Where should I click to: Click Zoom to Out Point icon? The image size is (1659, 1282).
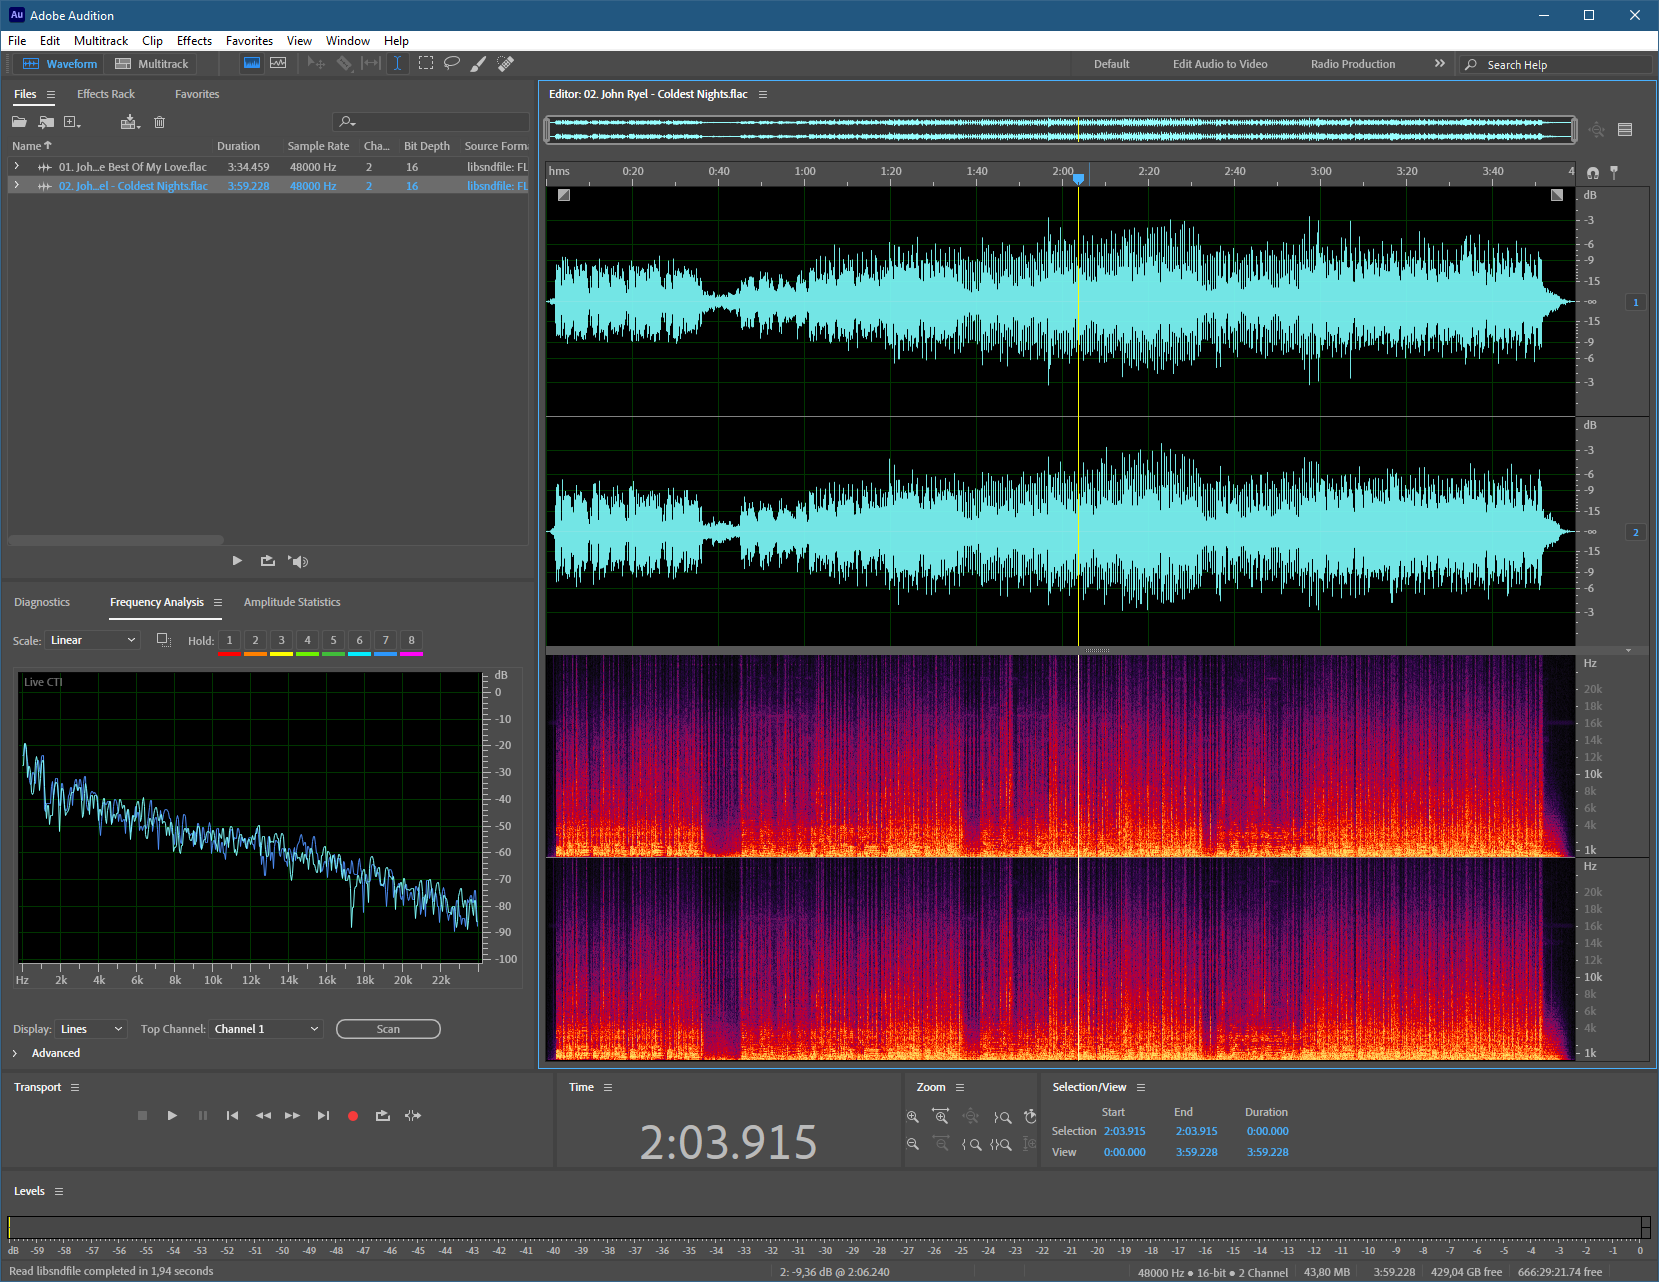click(x=1001, y=1117)
